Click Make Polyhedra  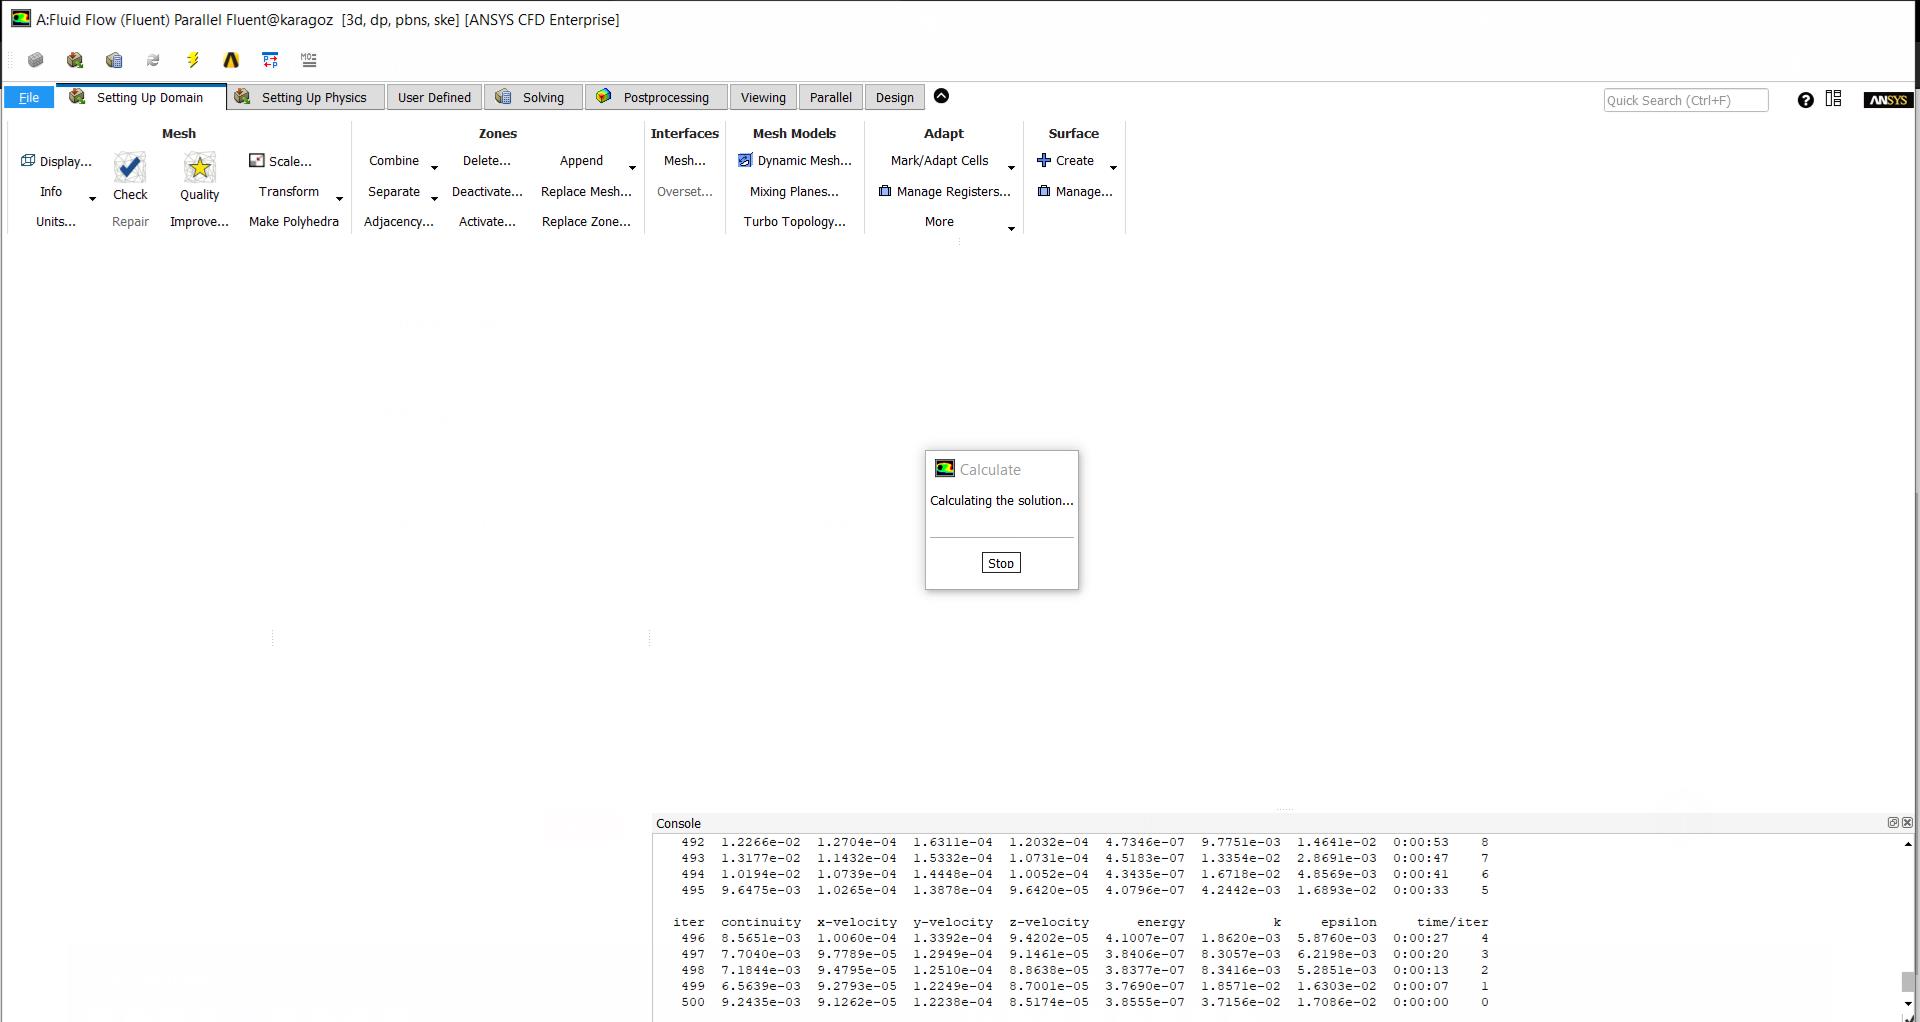[294, 222]
